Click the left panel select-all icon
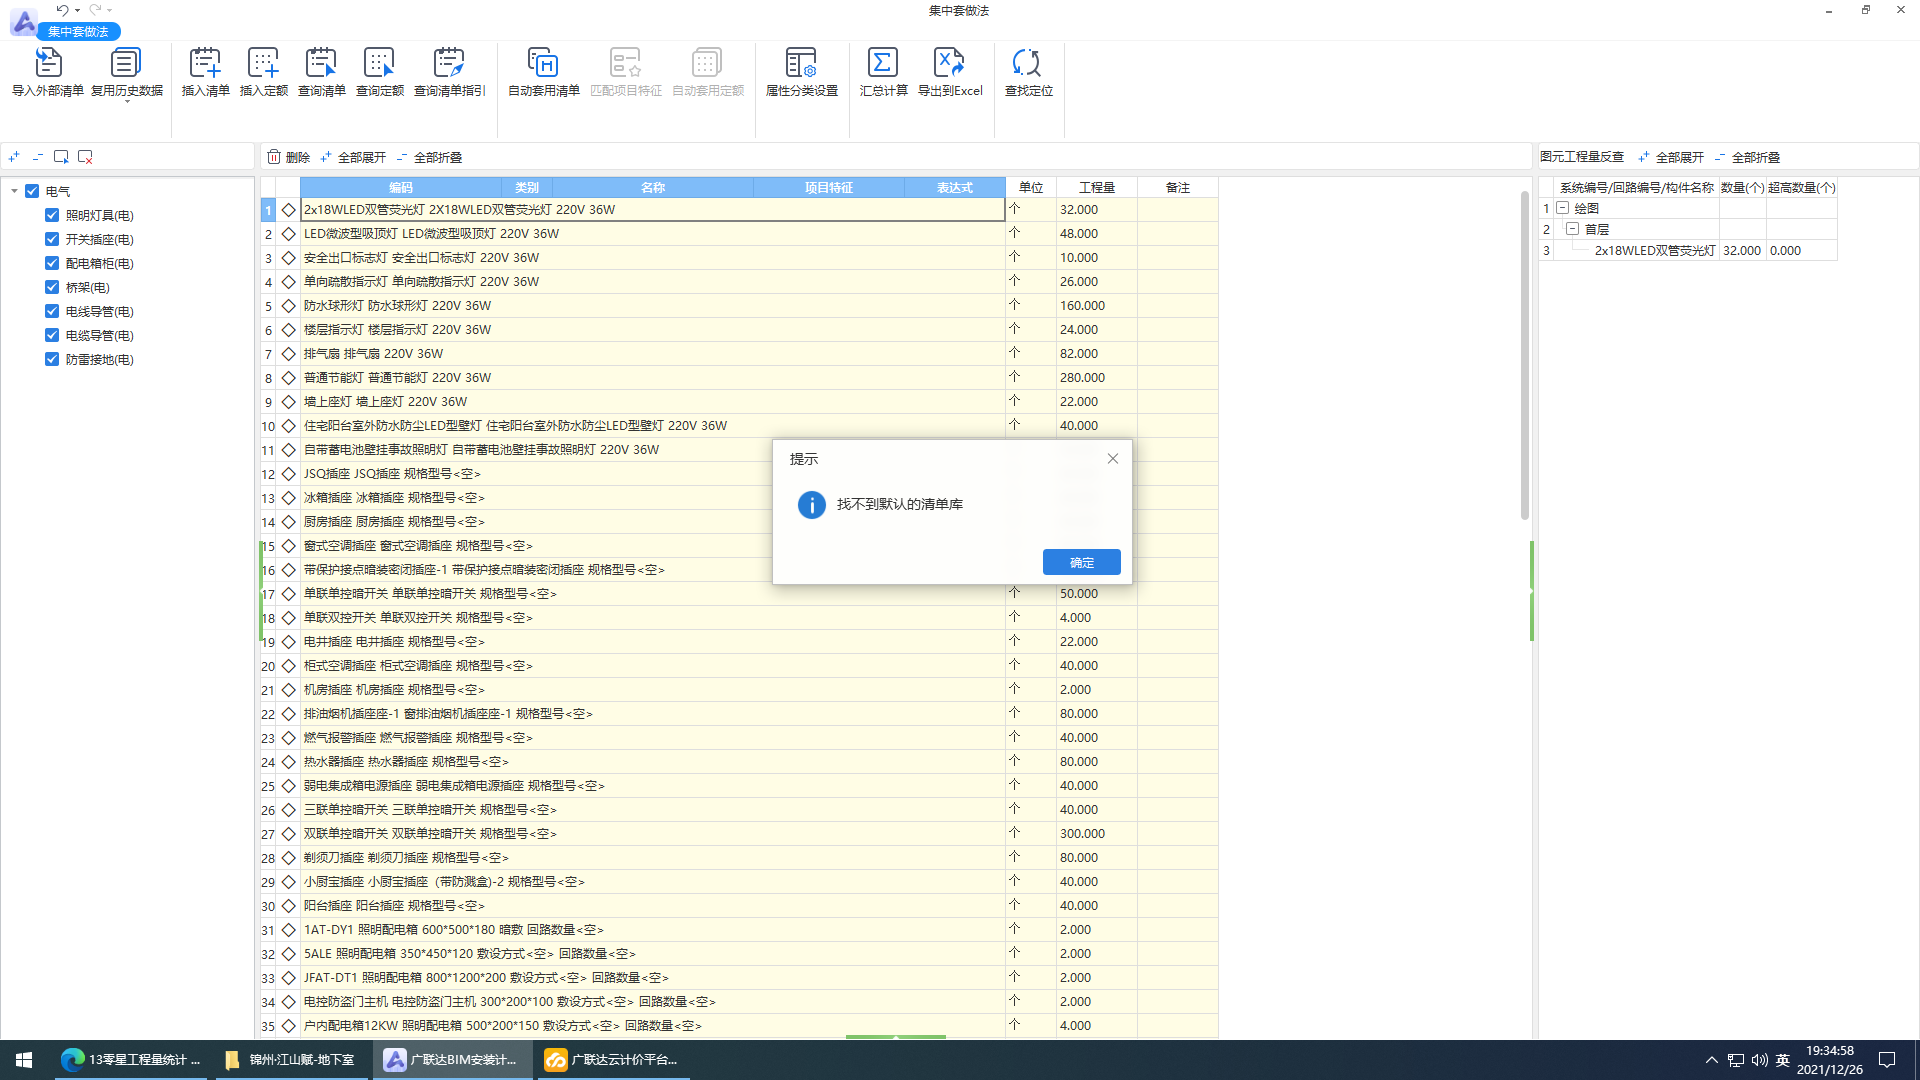 pyautogui.click(x=61, y=157)
